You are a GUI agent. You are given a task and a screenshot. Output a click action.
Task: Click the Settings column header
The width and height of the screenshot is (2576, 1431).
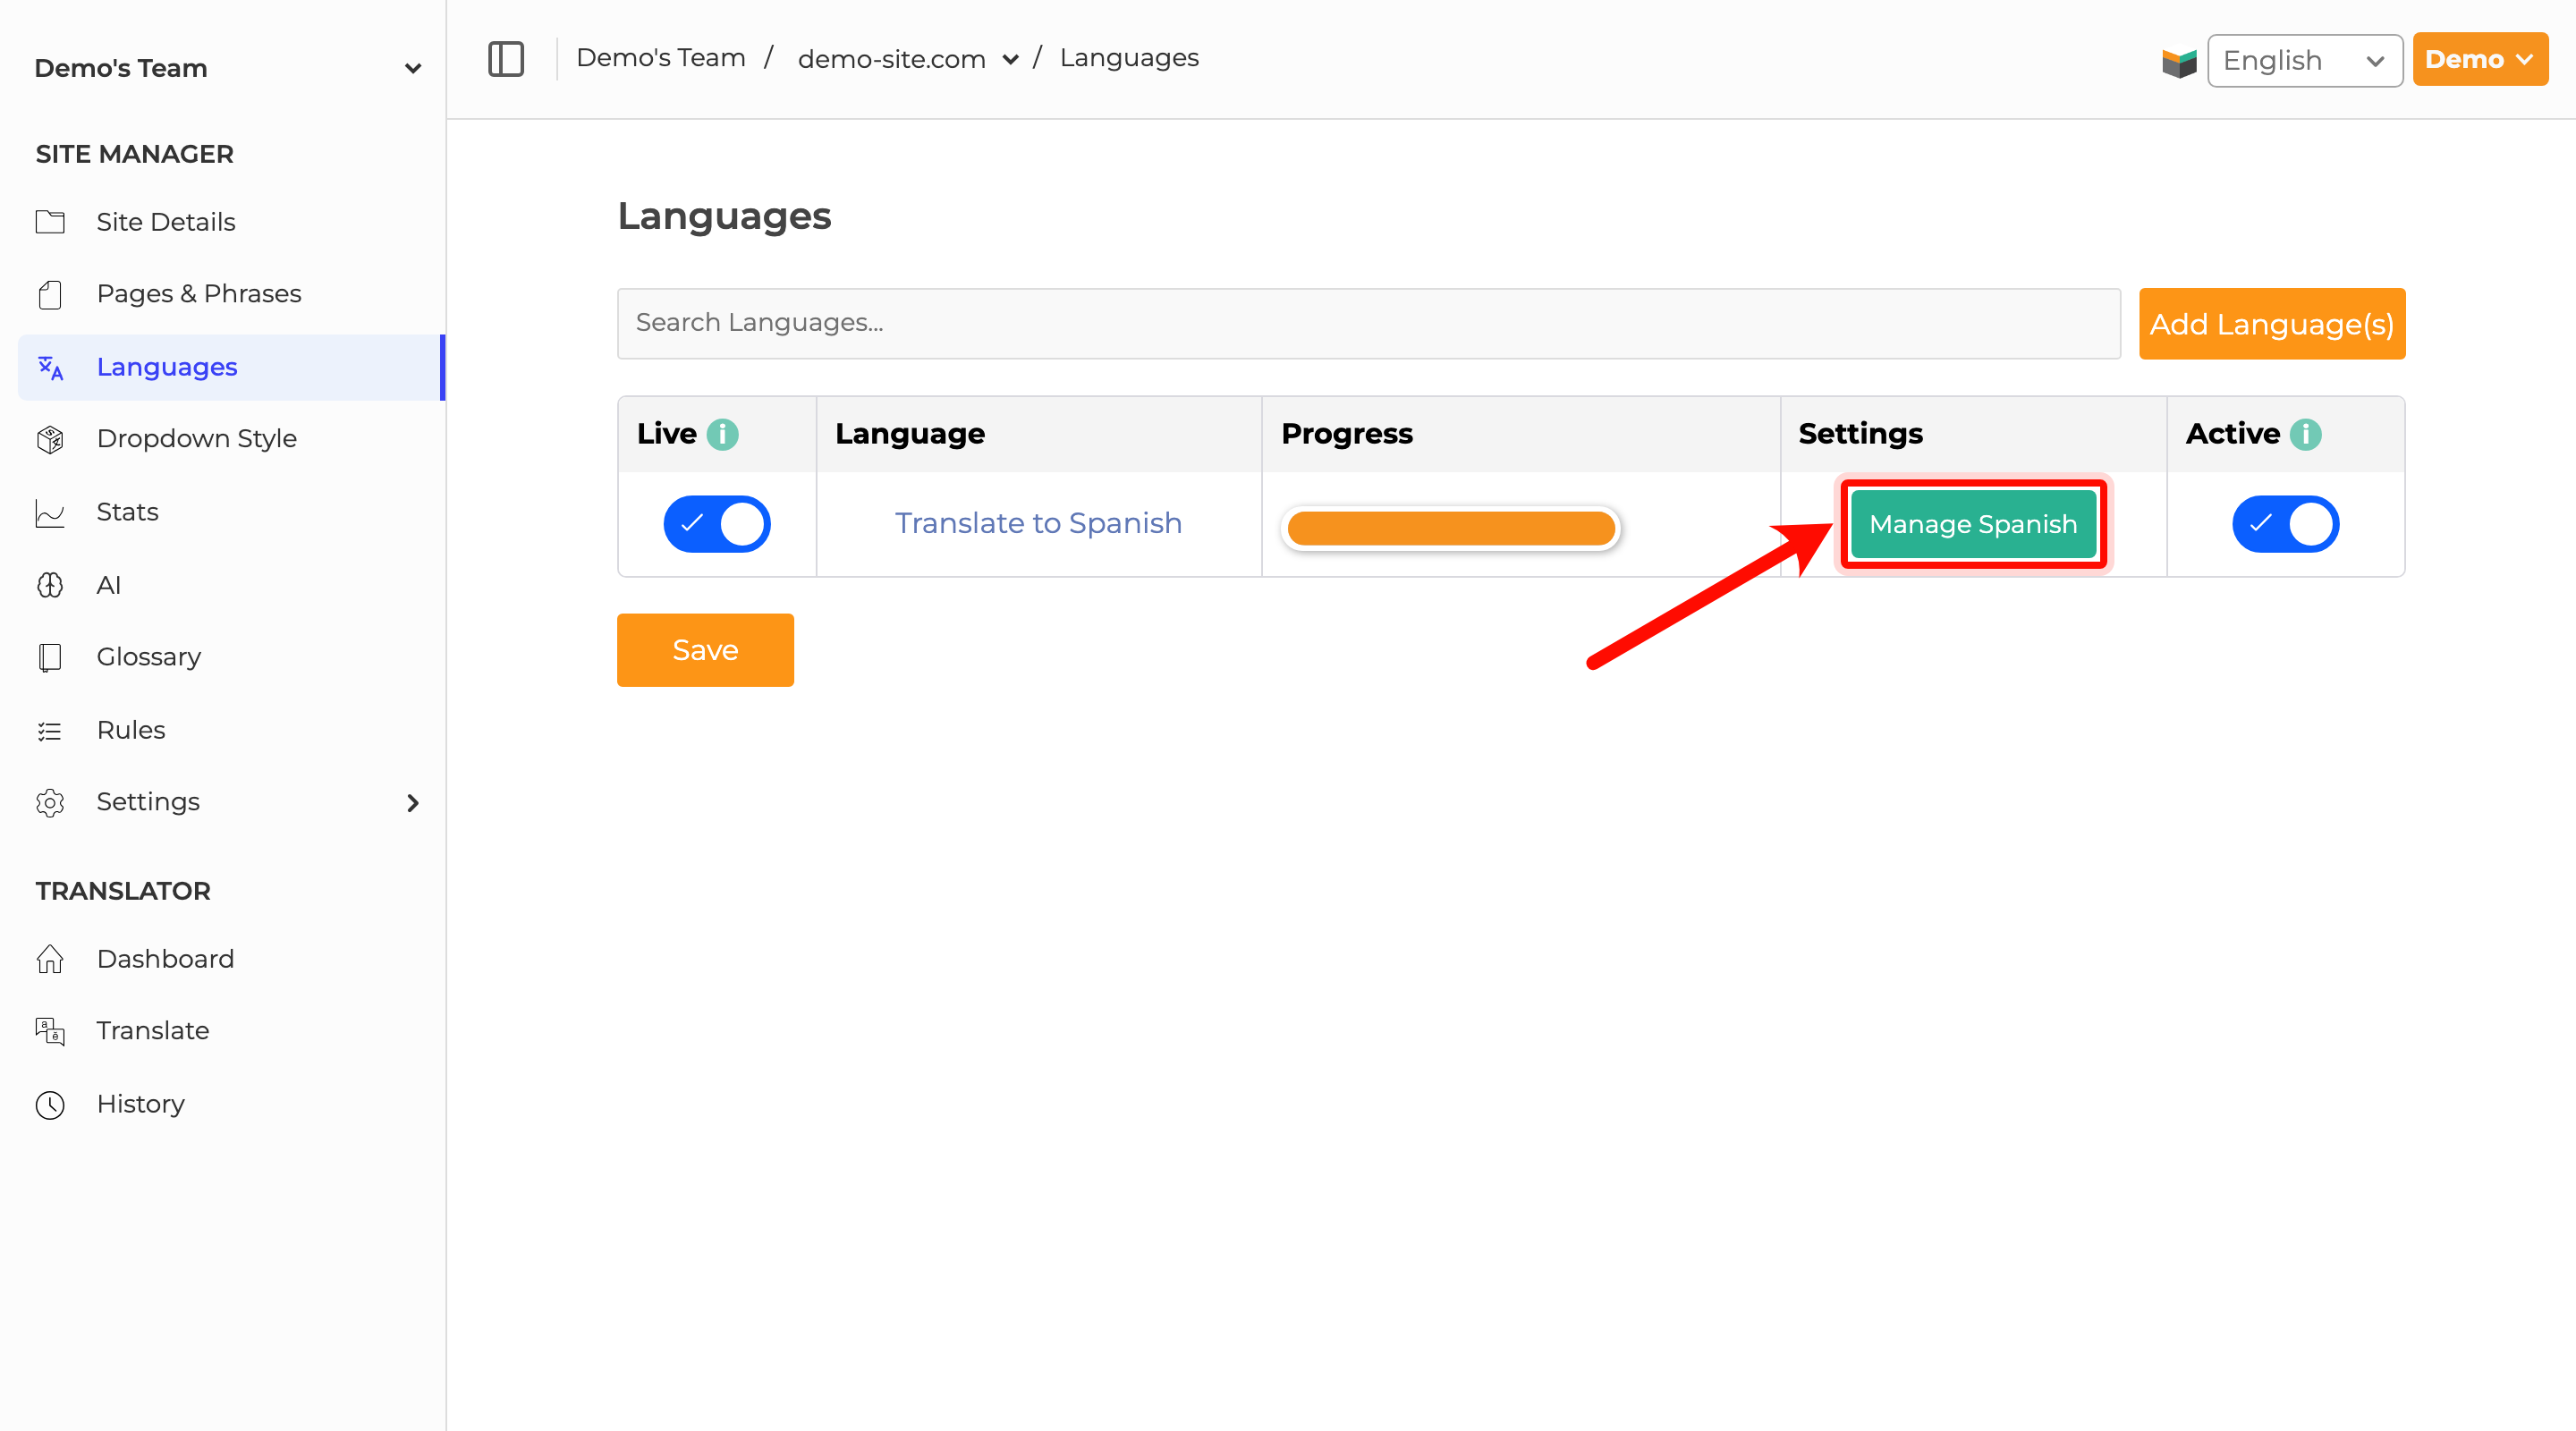click(1860, 434)
